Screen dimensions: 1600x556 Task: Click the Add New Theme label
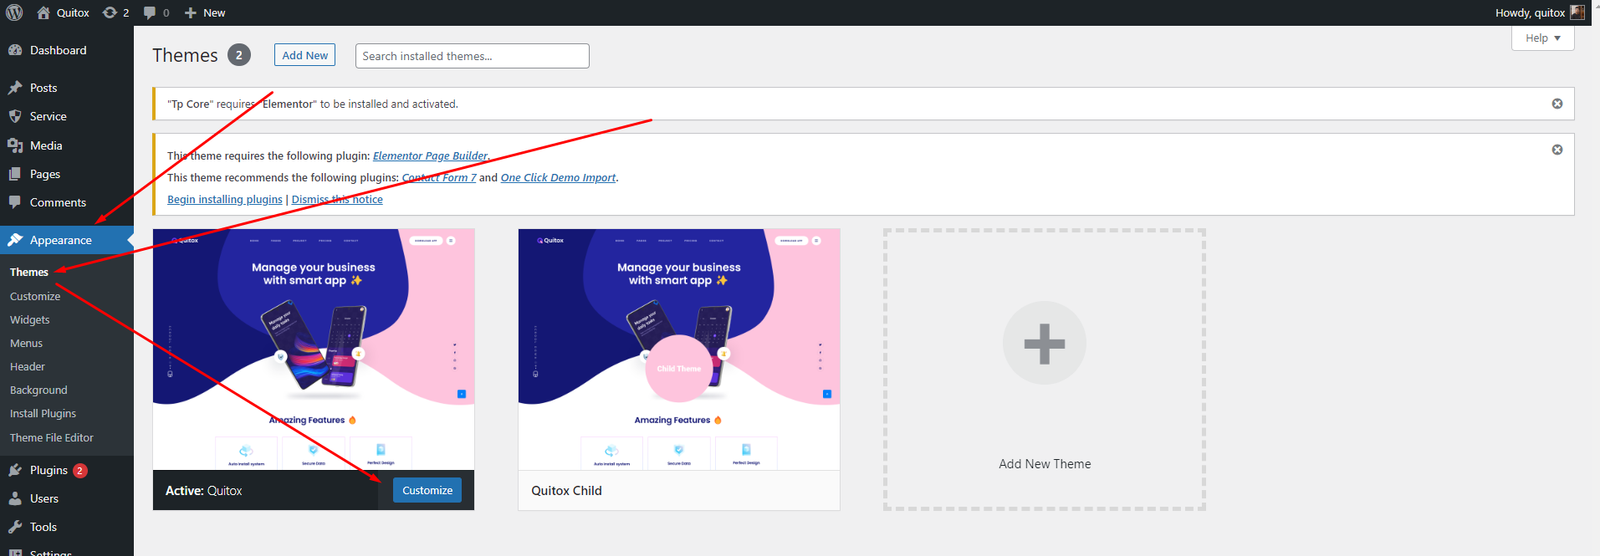pyautogui.click(x=1044, y=464)
